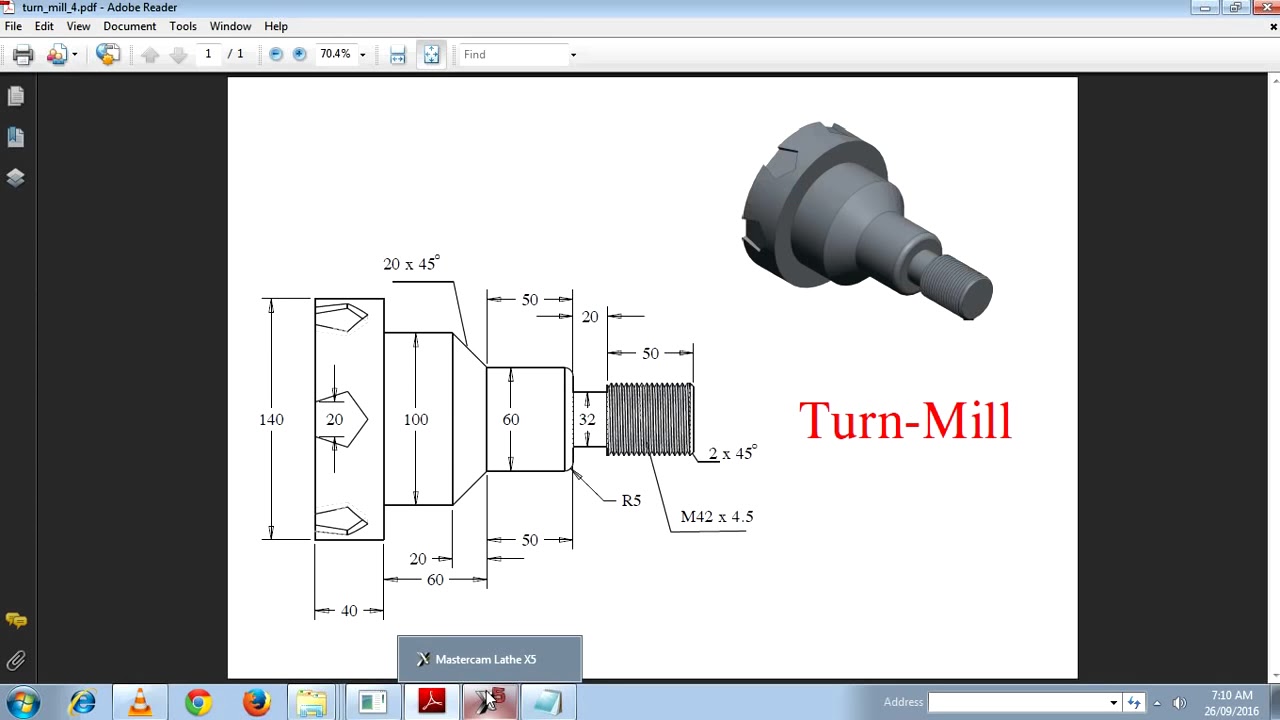Image resolution: width=1280 pixels, height=720 pixels.
Task: Click the page number field
Action: (208, 54)
